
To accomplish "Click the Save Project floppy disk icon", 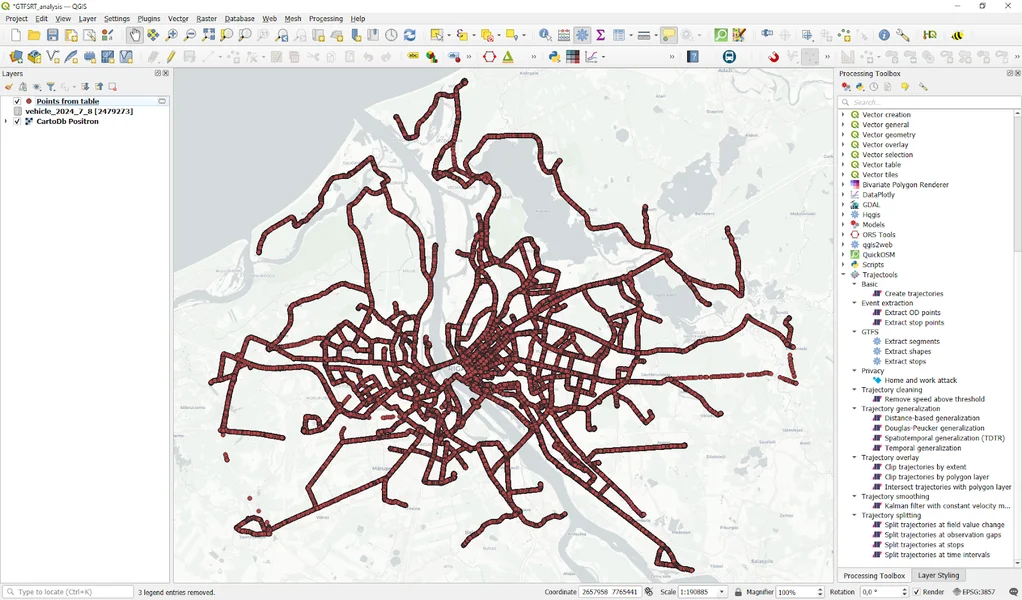I will click(53, 35).
